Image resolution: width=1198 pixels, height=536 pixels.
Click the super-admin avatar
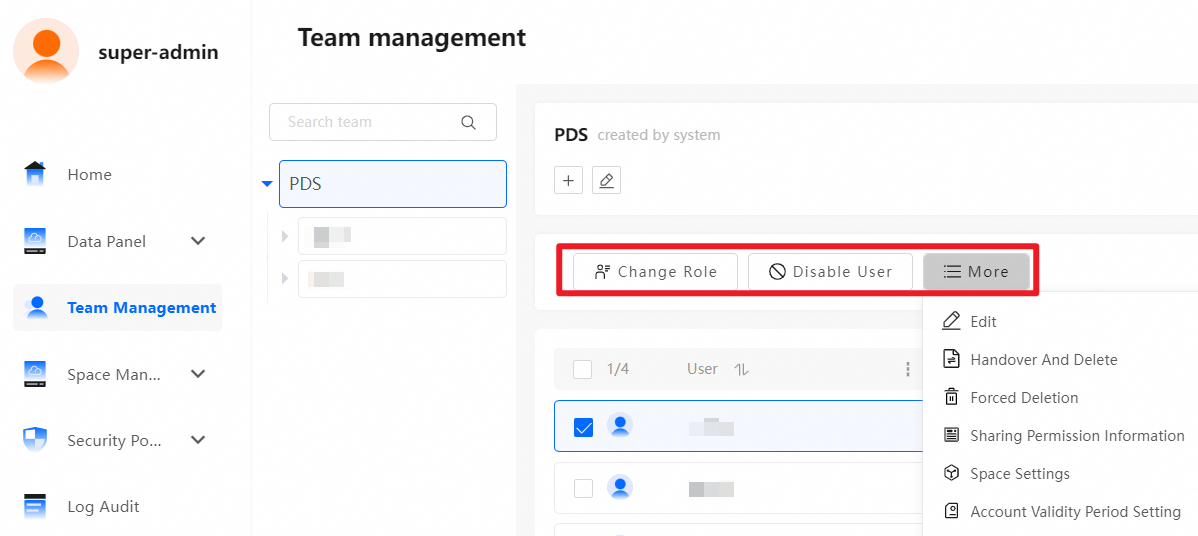click(x=46, y=50)
